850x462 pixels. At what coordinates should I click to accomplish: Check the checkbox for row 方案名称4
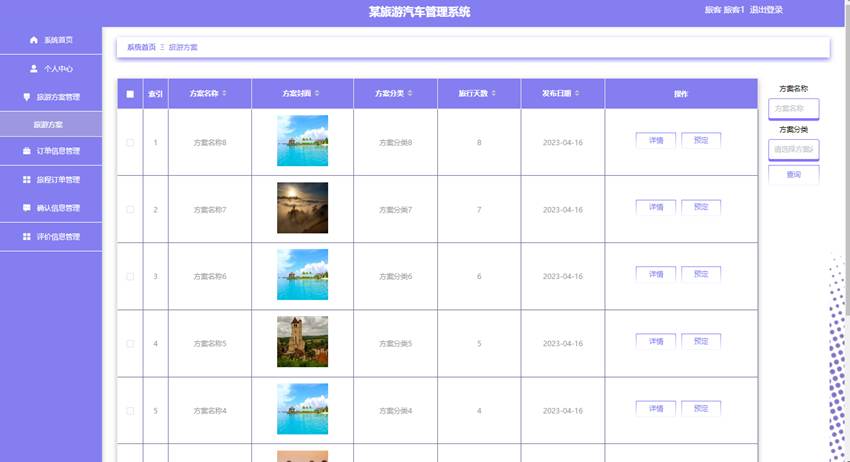(x=130, y=411)
